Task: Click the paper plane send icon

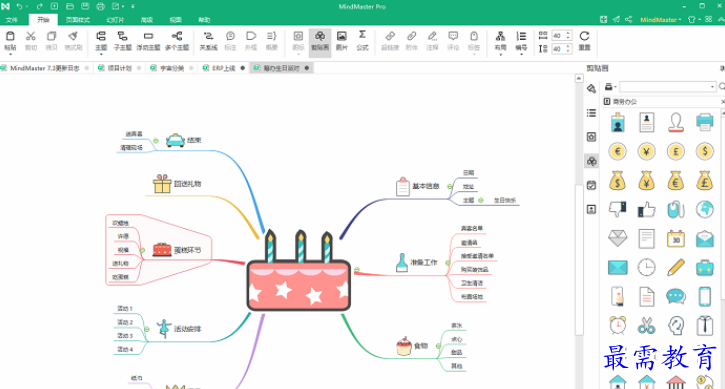Action: (x=616, y=19)
